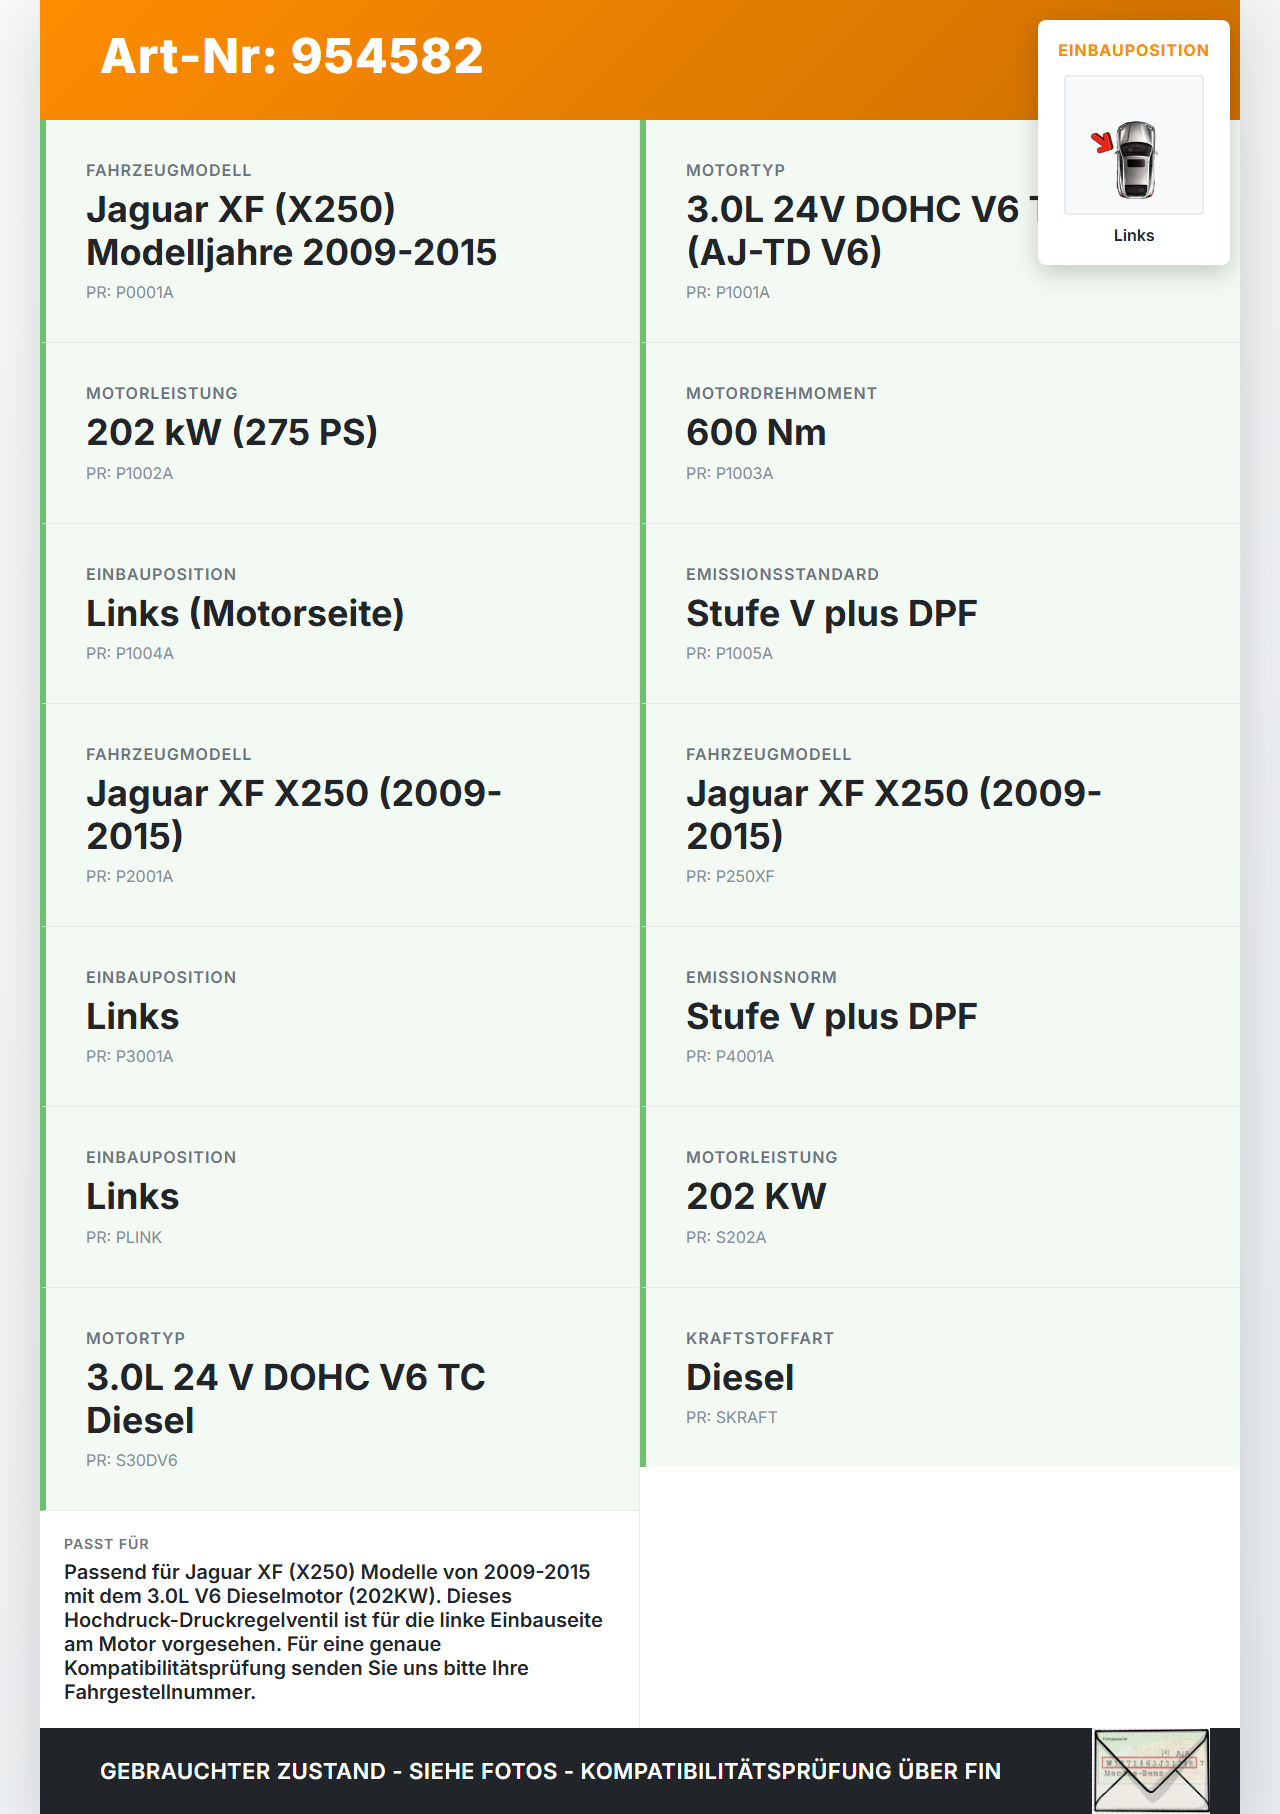The height and width of the screenshot is (1814, 1280).
Task: Click the Diesel Kraftstoffart value
Action: tap(740, 1377)
